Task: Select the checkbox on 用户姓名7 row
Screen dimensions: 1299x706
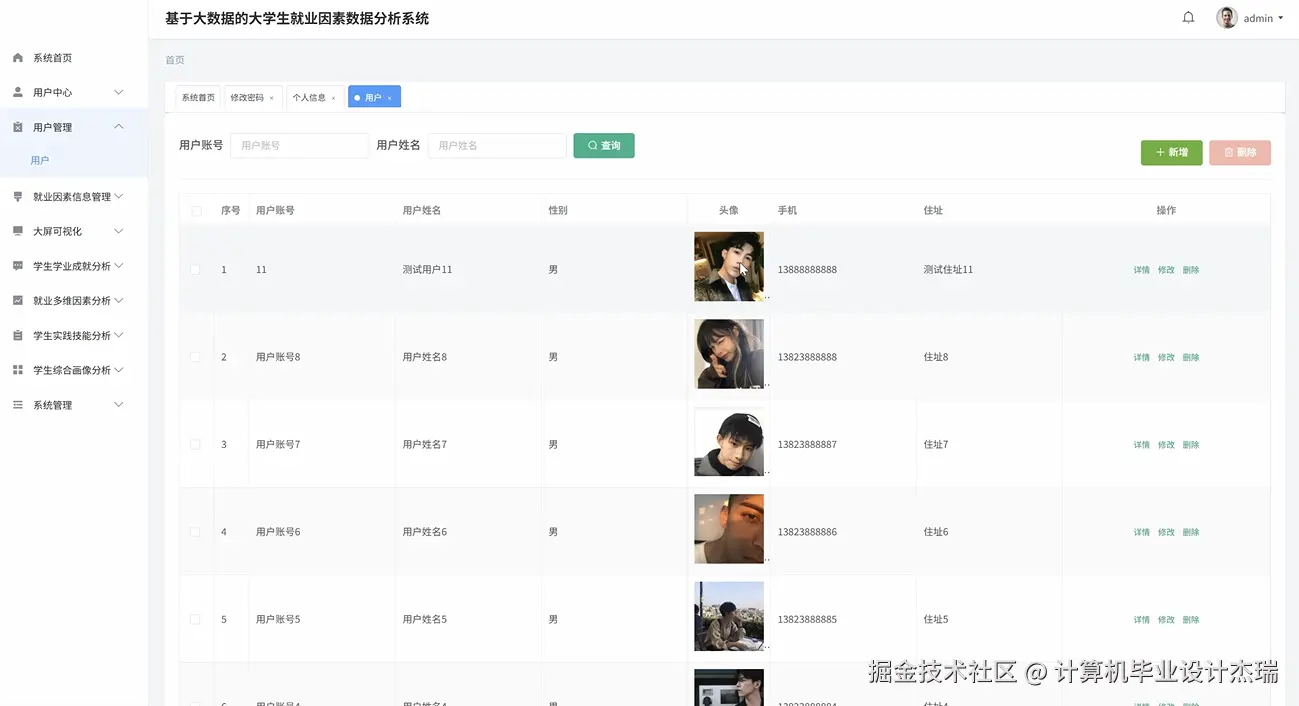Action: (x=196, y=444)
